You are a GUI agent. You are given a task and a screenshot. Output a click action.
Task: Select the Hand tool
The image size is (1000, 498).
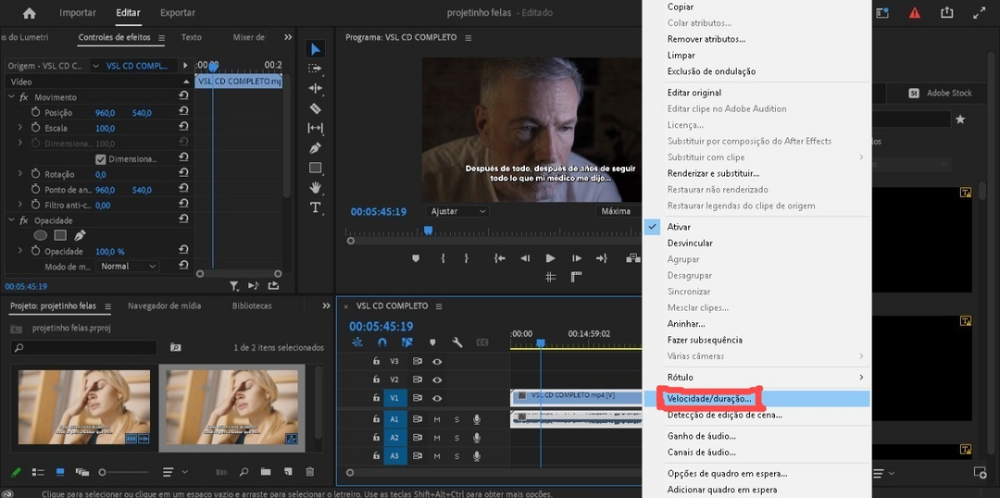315,187
